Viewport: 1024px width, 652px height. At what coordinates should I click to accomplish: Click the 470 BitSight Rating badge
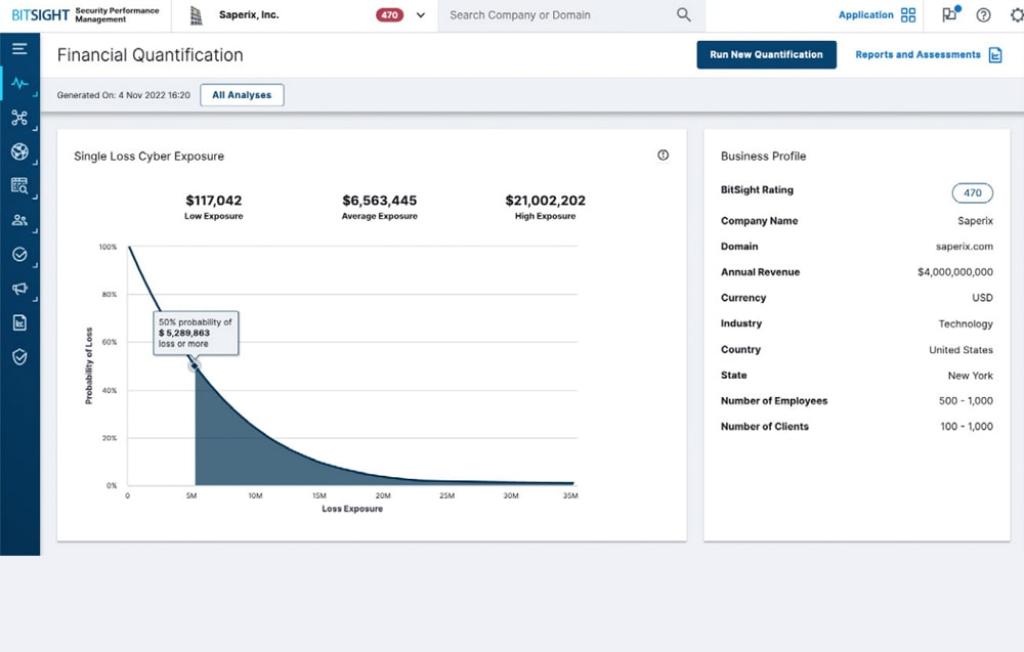coord(972,193)
